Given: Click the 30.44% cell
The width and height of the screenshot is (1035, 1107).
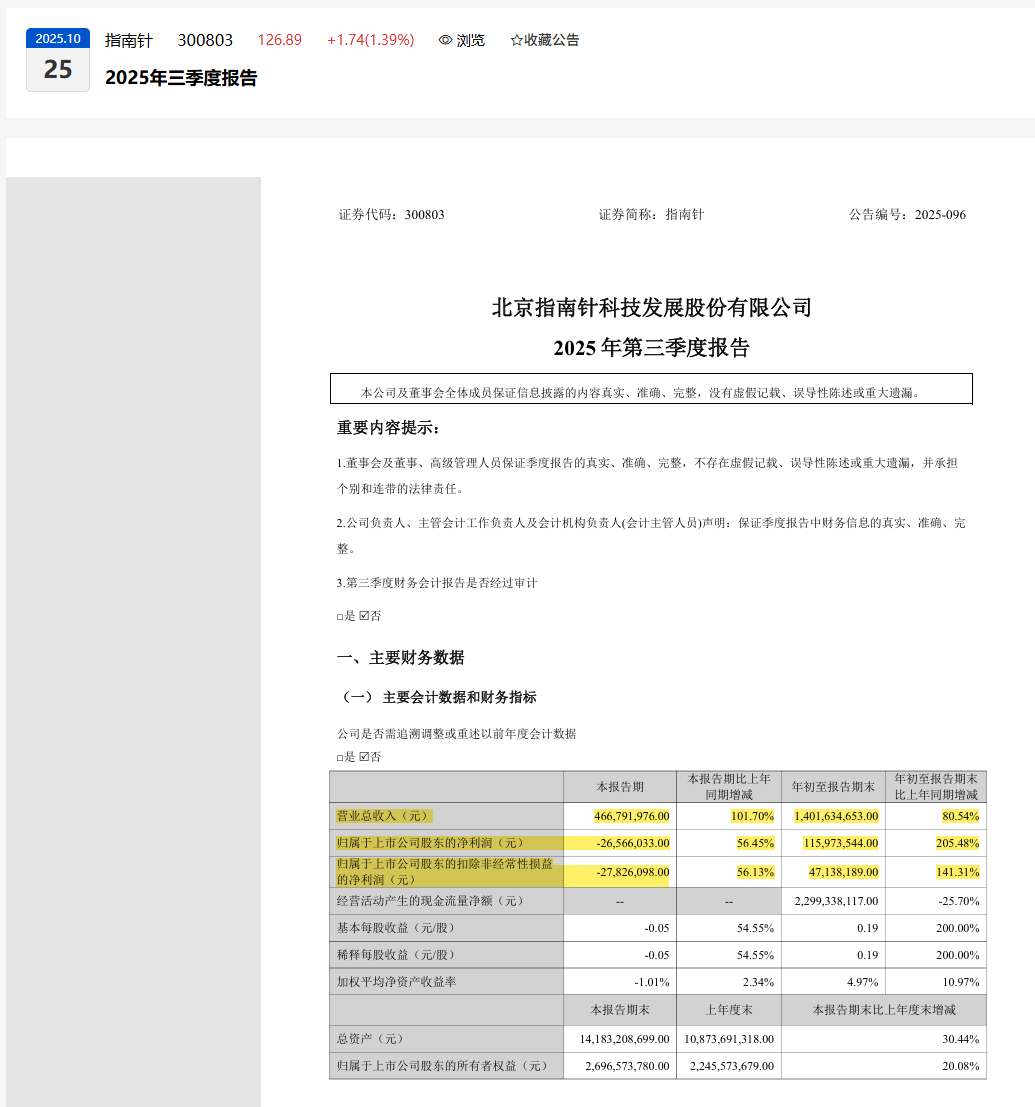Looking at the screenshot, I should coord(960,1039).
